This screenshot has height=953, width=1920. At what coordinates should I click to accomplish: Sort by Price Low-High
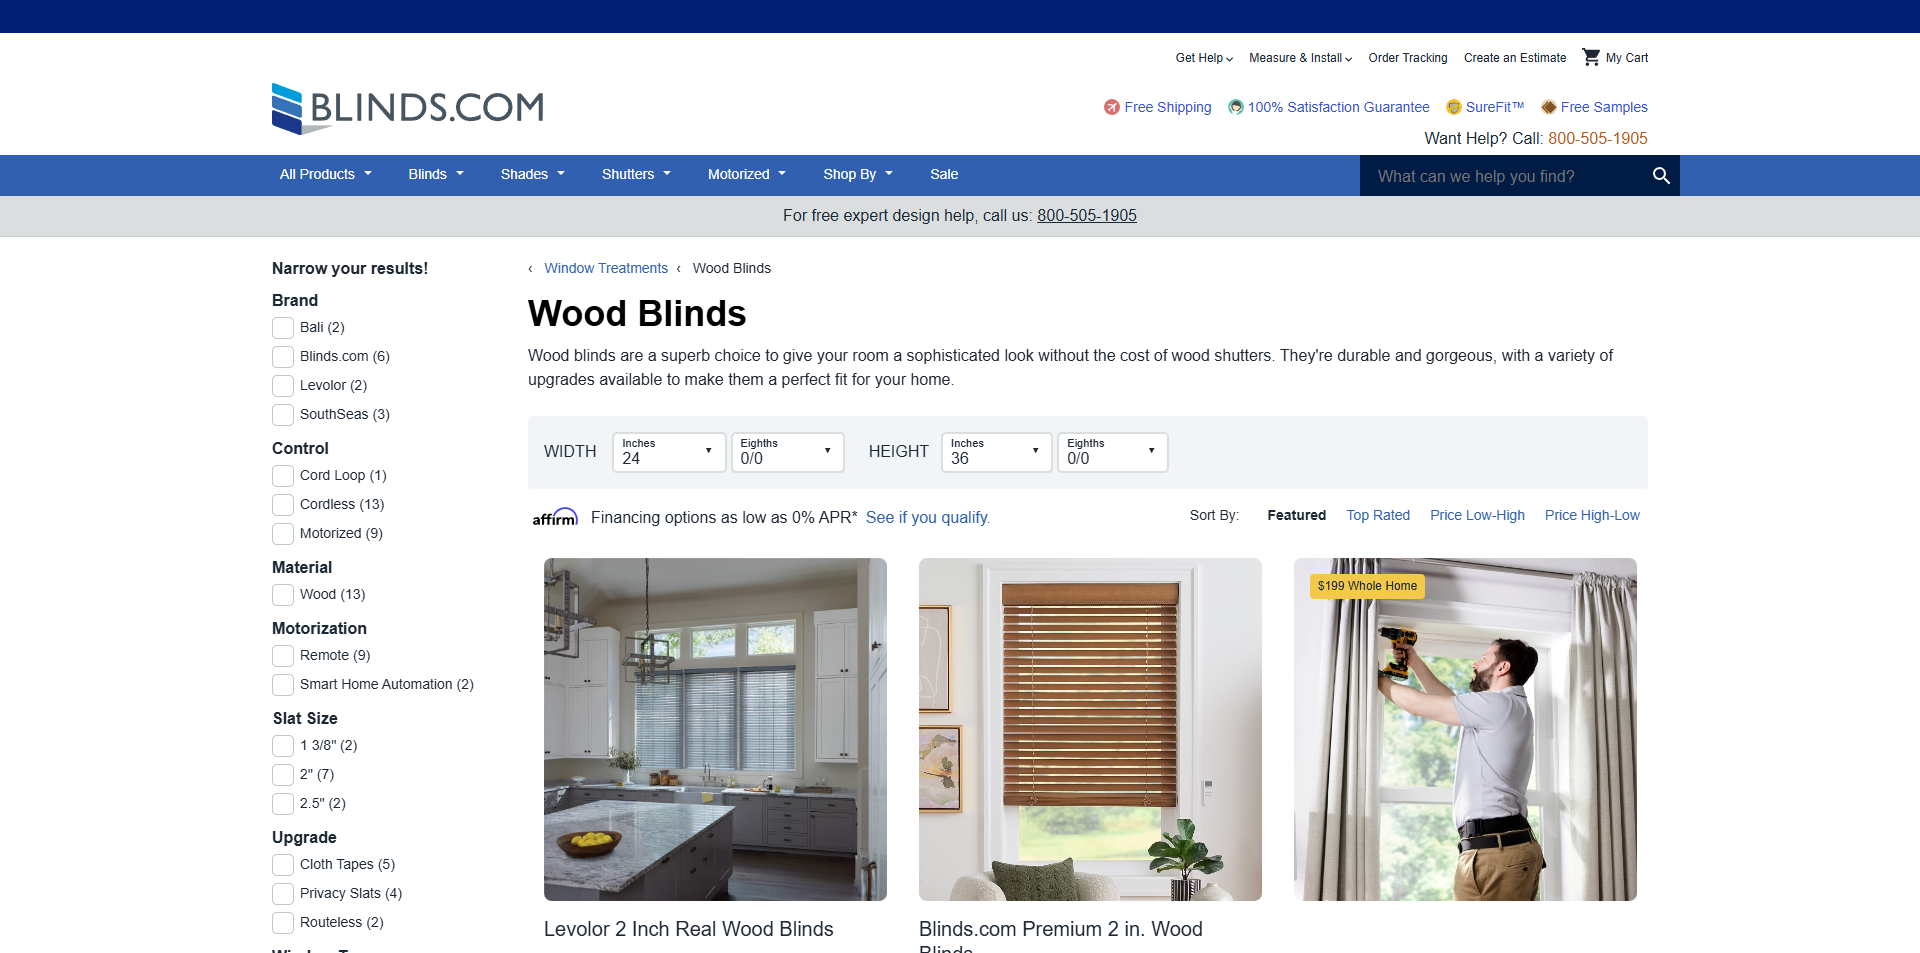[1477, 515]
